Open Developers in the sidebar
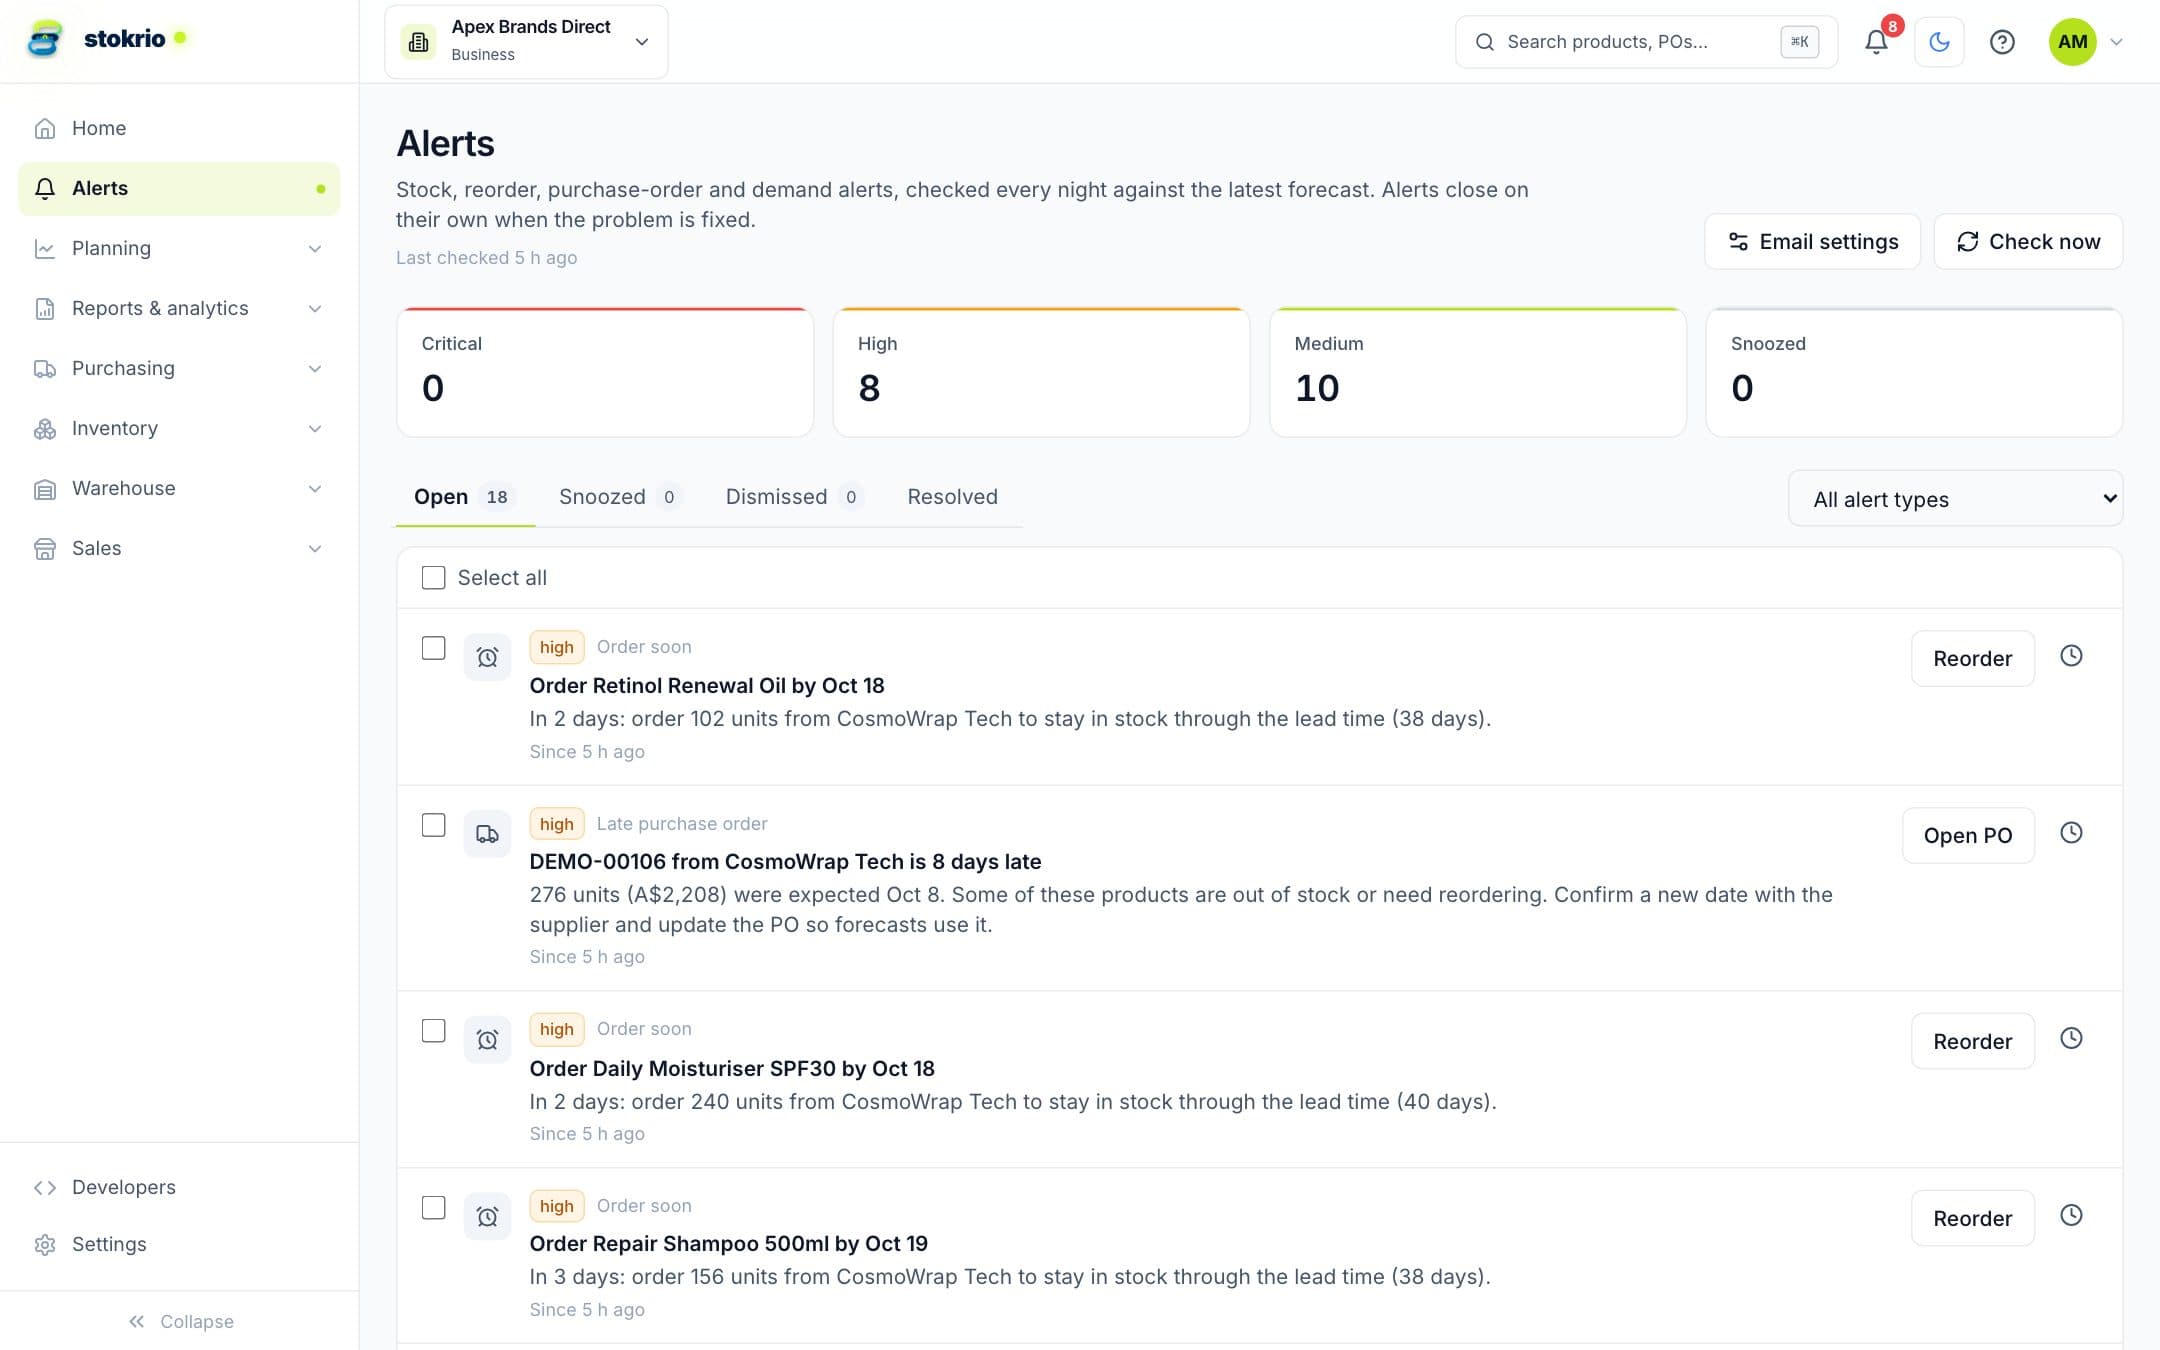The image size is (2160, 1350). click(179, 1187)
